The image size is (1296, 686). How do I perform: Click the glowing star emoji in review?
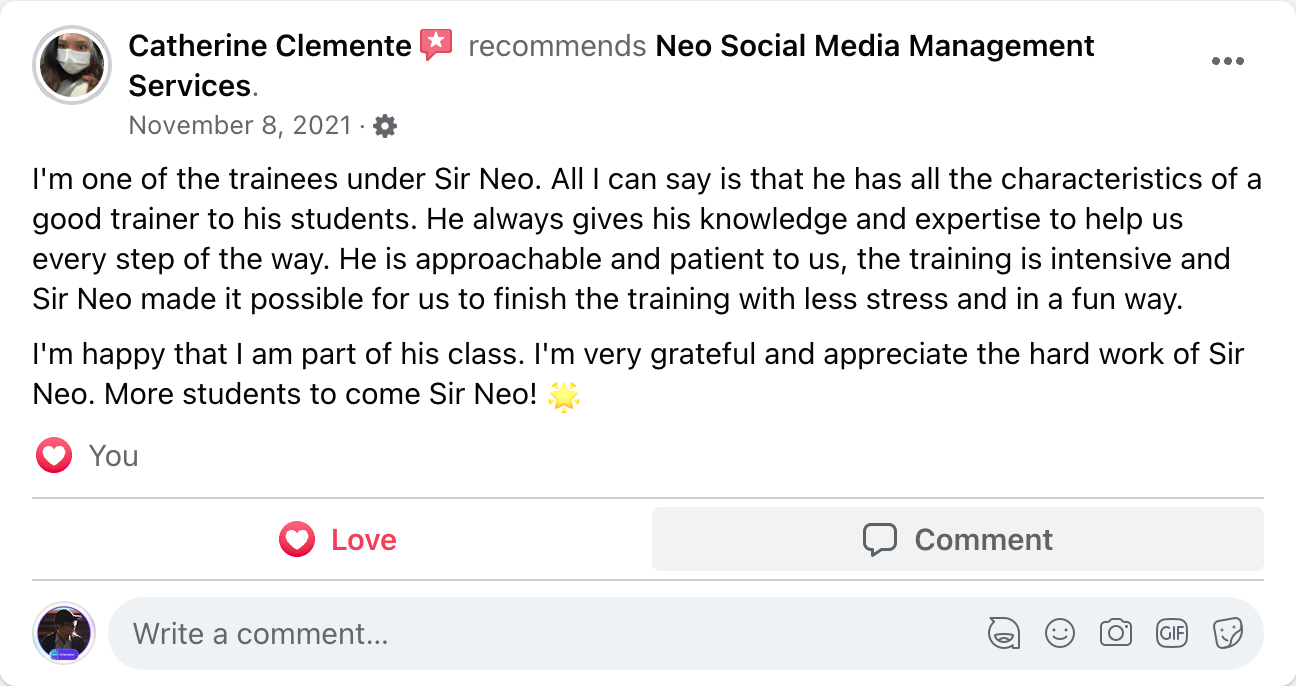coord(565,397)
